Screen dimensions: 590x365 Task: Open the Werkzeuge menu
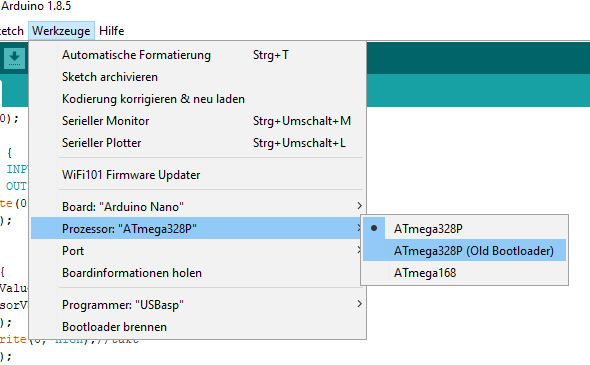click(61, 31)
